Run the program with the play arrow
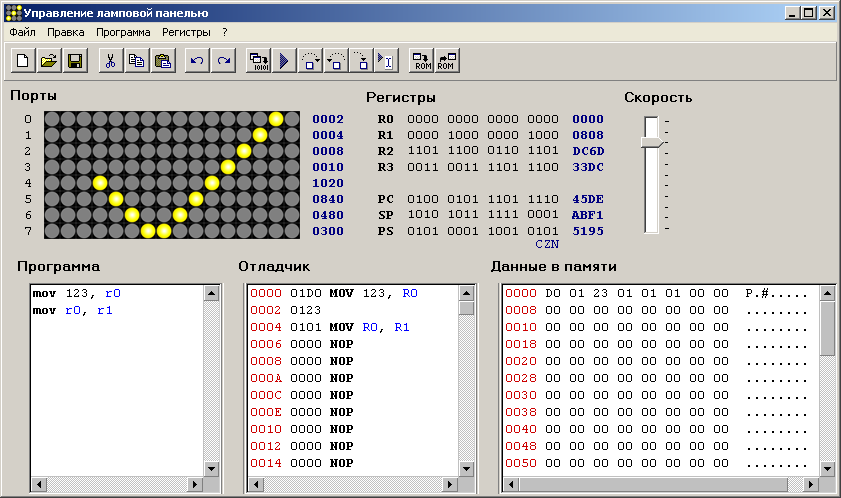Viewport: 841px width, 498px height. tap(284, 61)
